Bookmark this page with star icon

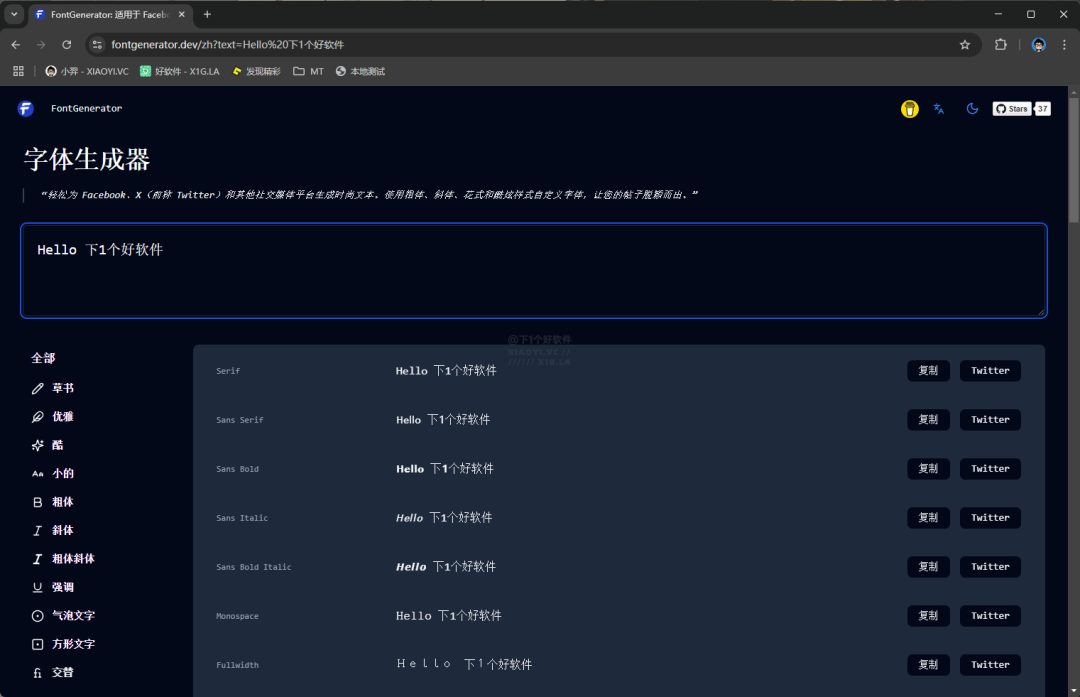tap(964, 45)
